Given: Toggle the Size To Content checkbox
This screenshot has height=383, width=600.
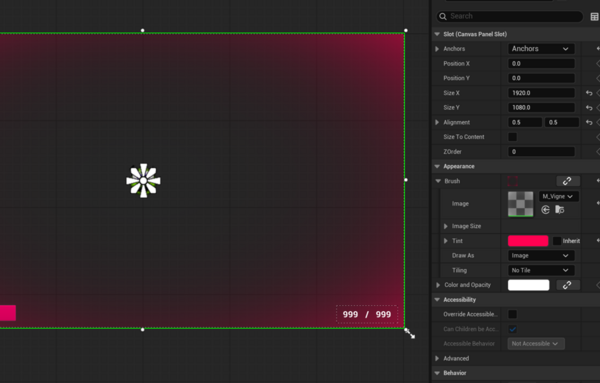Looking at the screenshot, I should [512, 137].
